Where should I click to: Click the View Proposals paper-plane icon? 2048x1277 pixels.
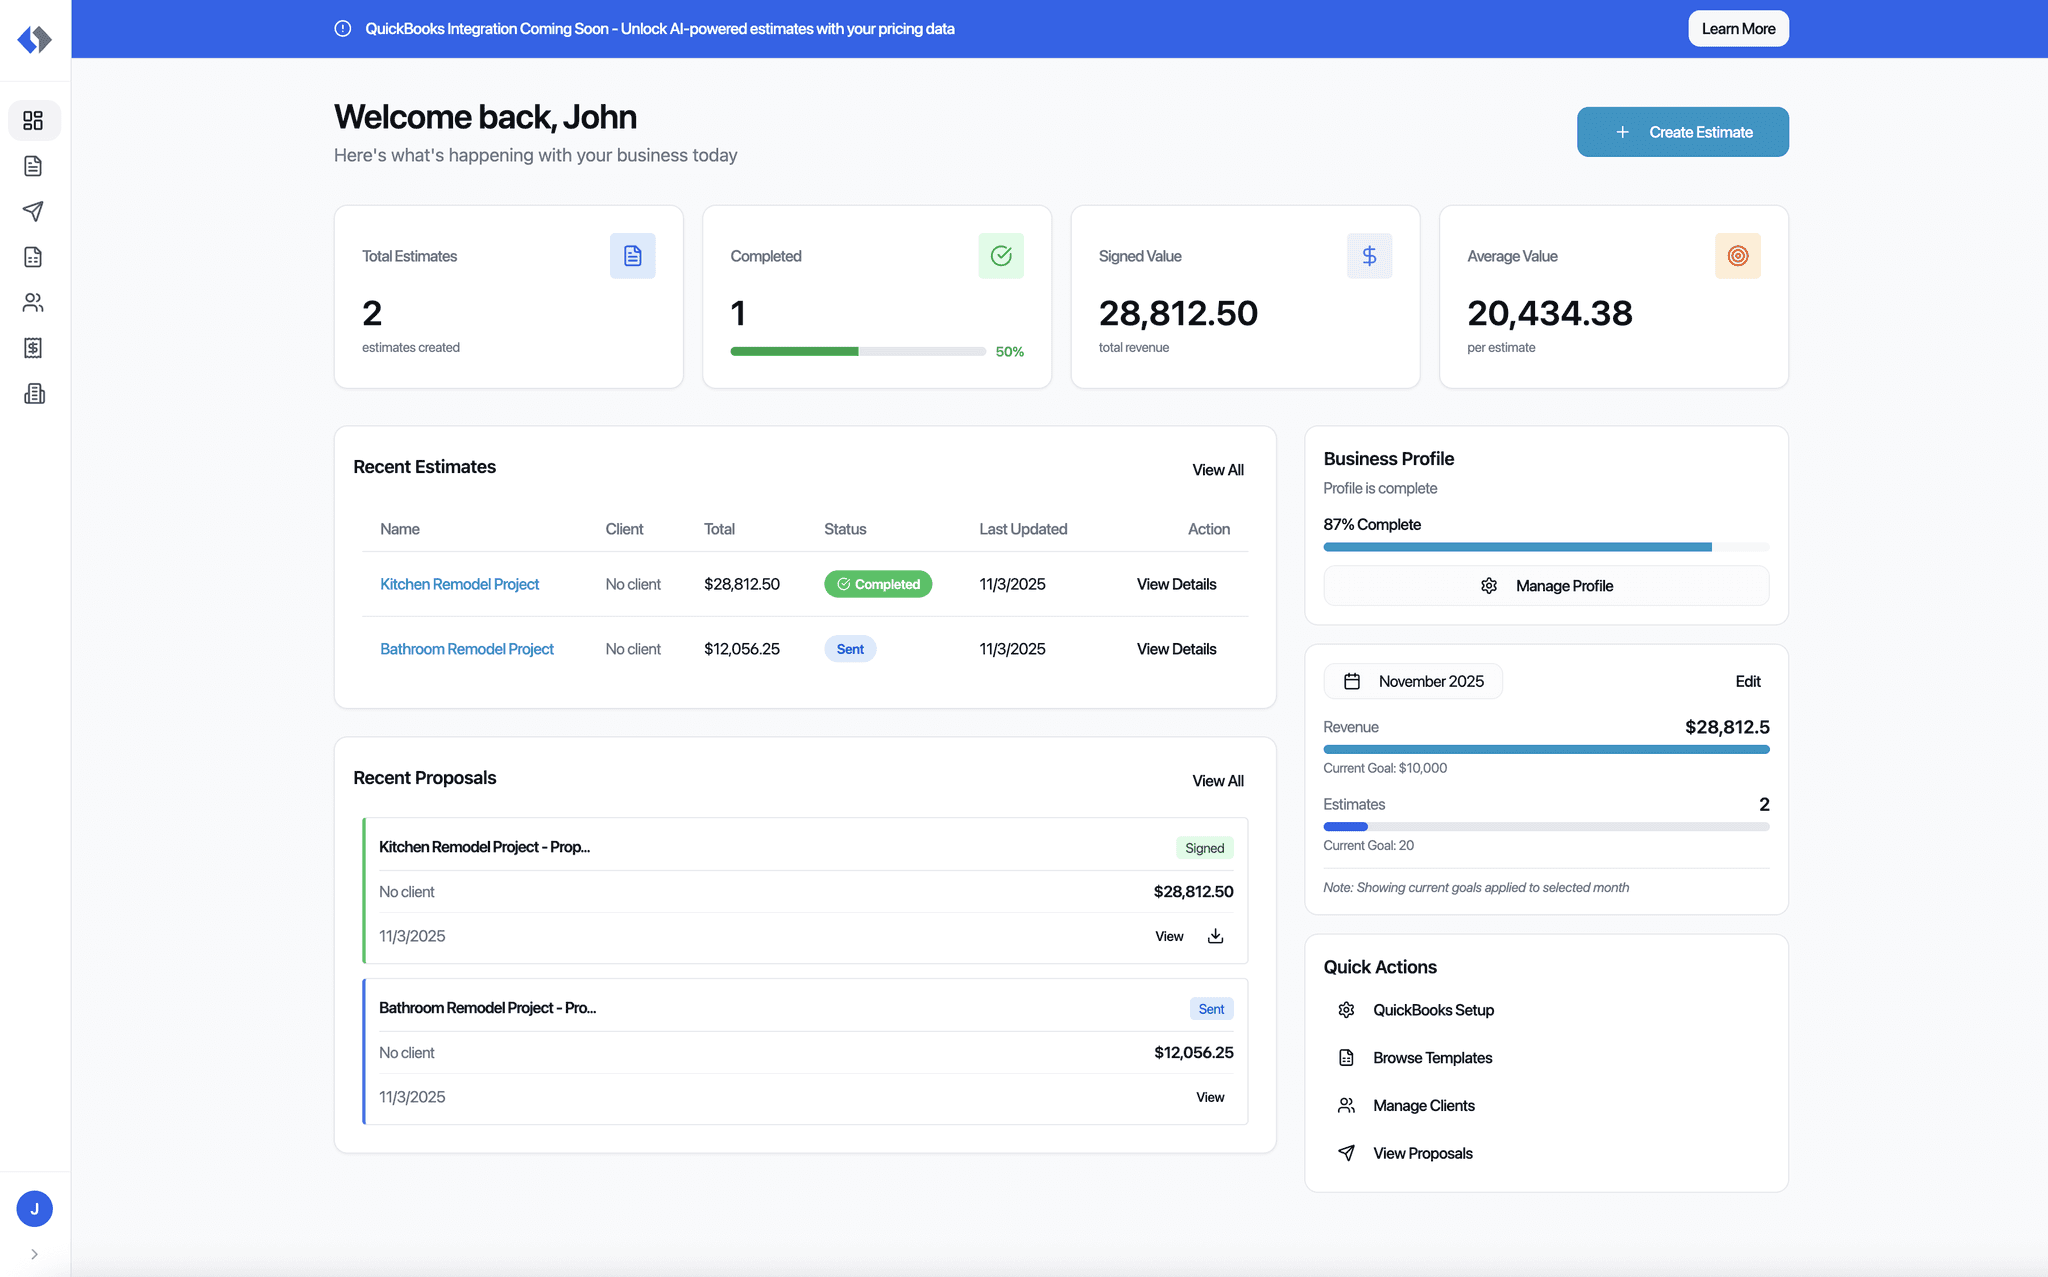[1346, 1153]
